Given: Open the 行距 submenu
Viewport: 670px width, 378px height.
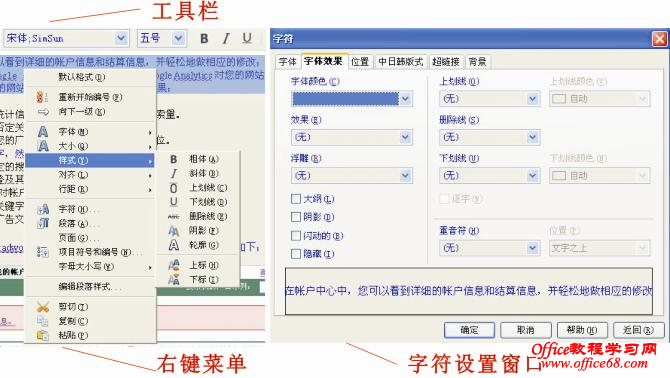Looking at the screenshot, I should (90, 189).
